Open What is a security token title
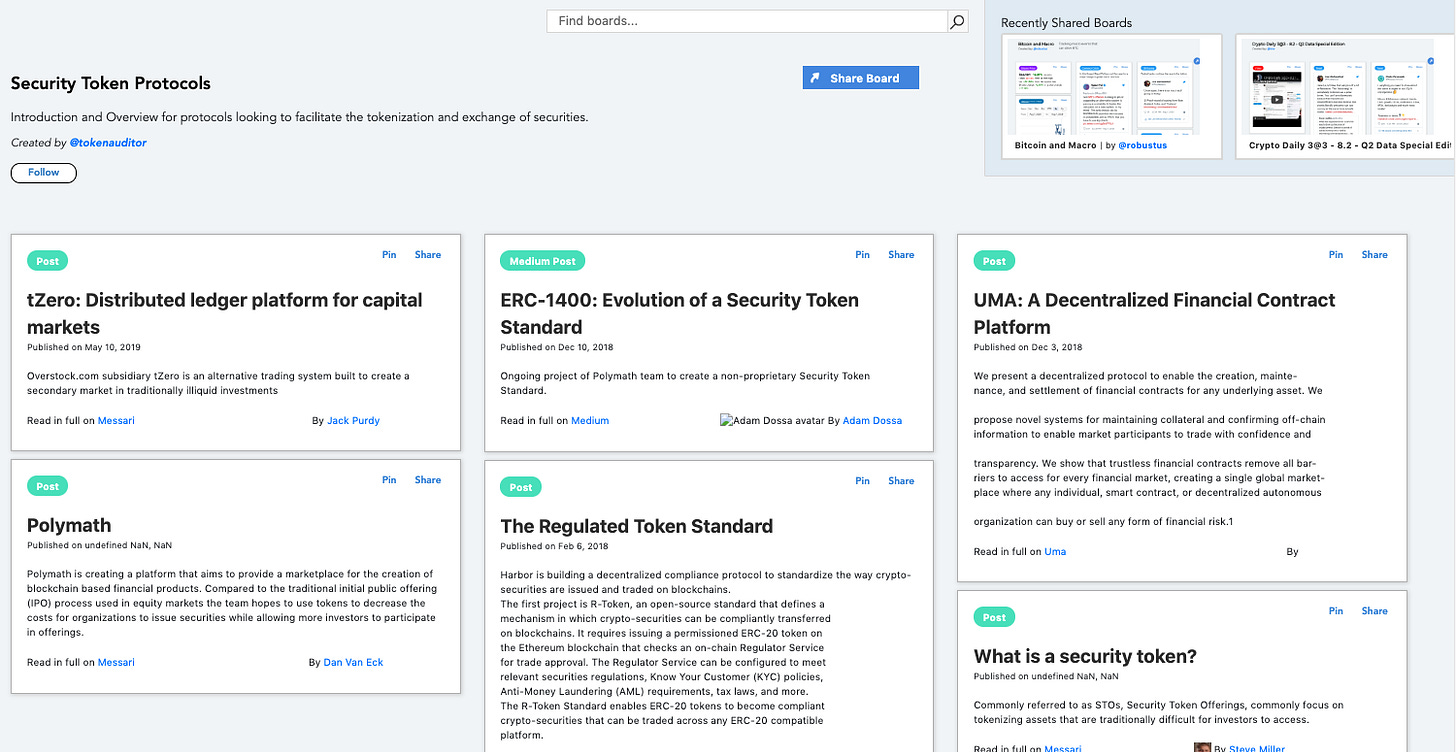Viewport: 1456px width, 752px height. tap(1085, 657)
